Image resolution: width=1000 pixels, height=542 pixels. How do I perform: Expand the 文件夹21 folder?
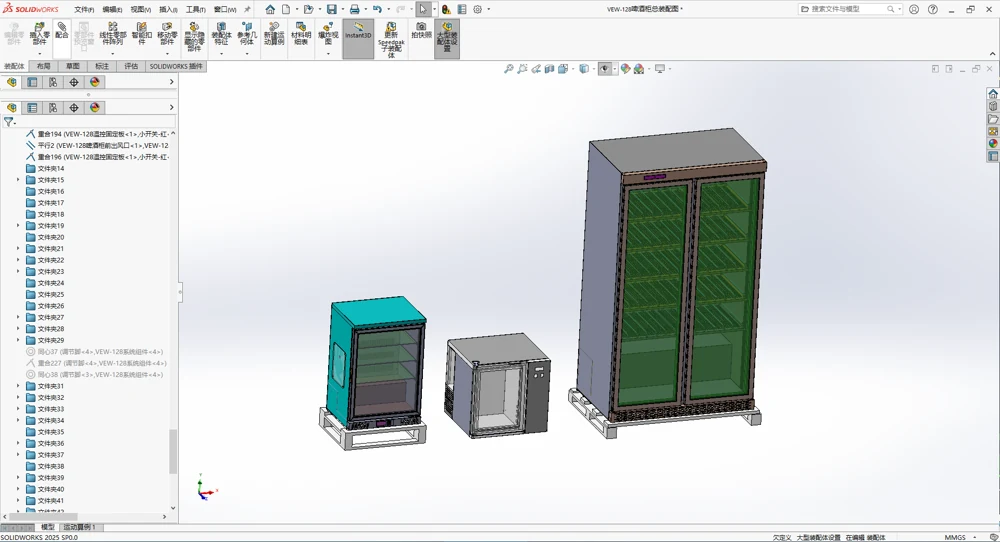coord(18,249)
